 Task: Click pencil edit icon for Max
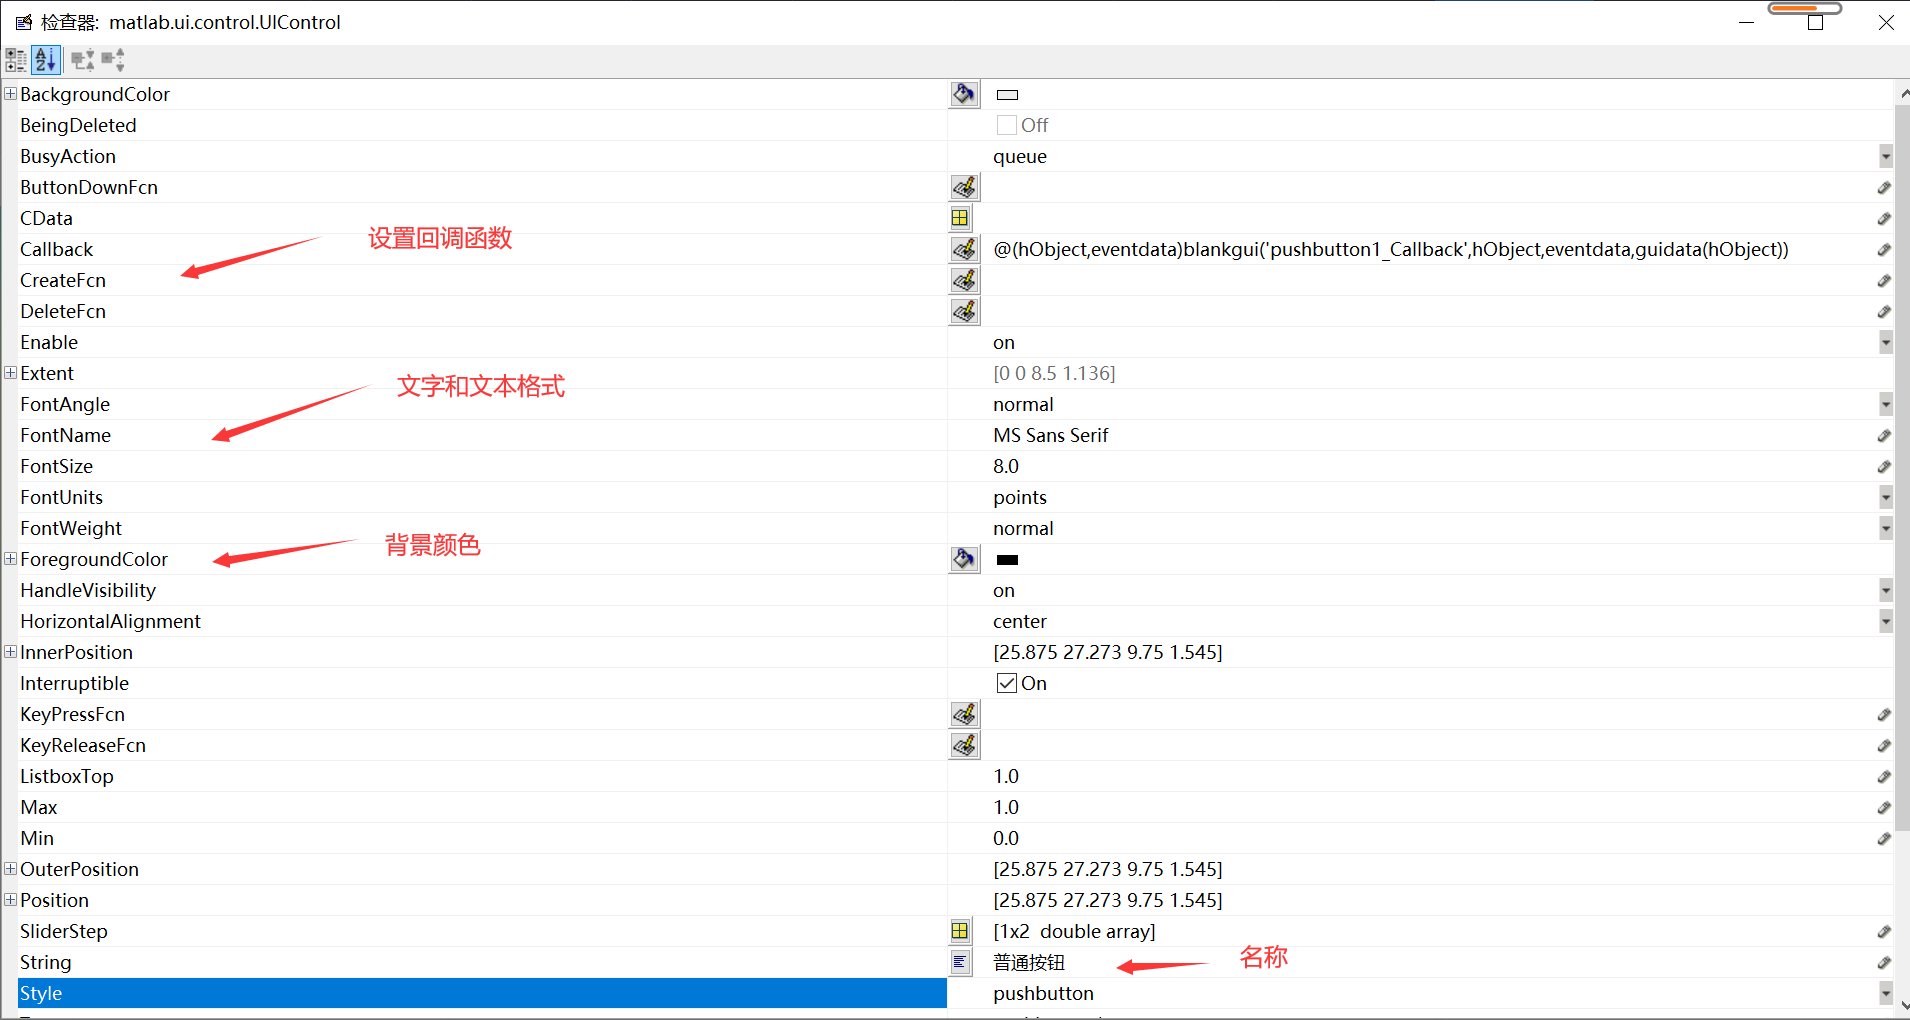point(1884,808)
